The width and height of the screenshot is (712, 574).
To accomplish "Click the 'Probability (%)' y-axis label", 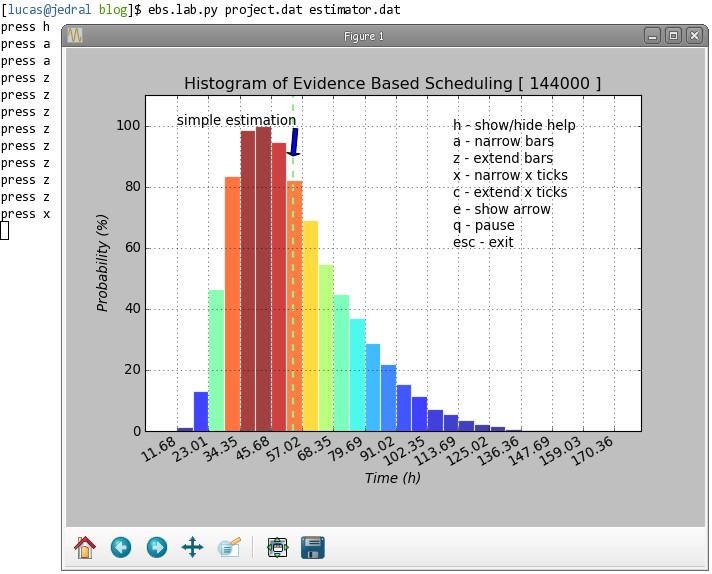I will tap(103, 263).
